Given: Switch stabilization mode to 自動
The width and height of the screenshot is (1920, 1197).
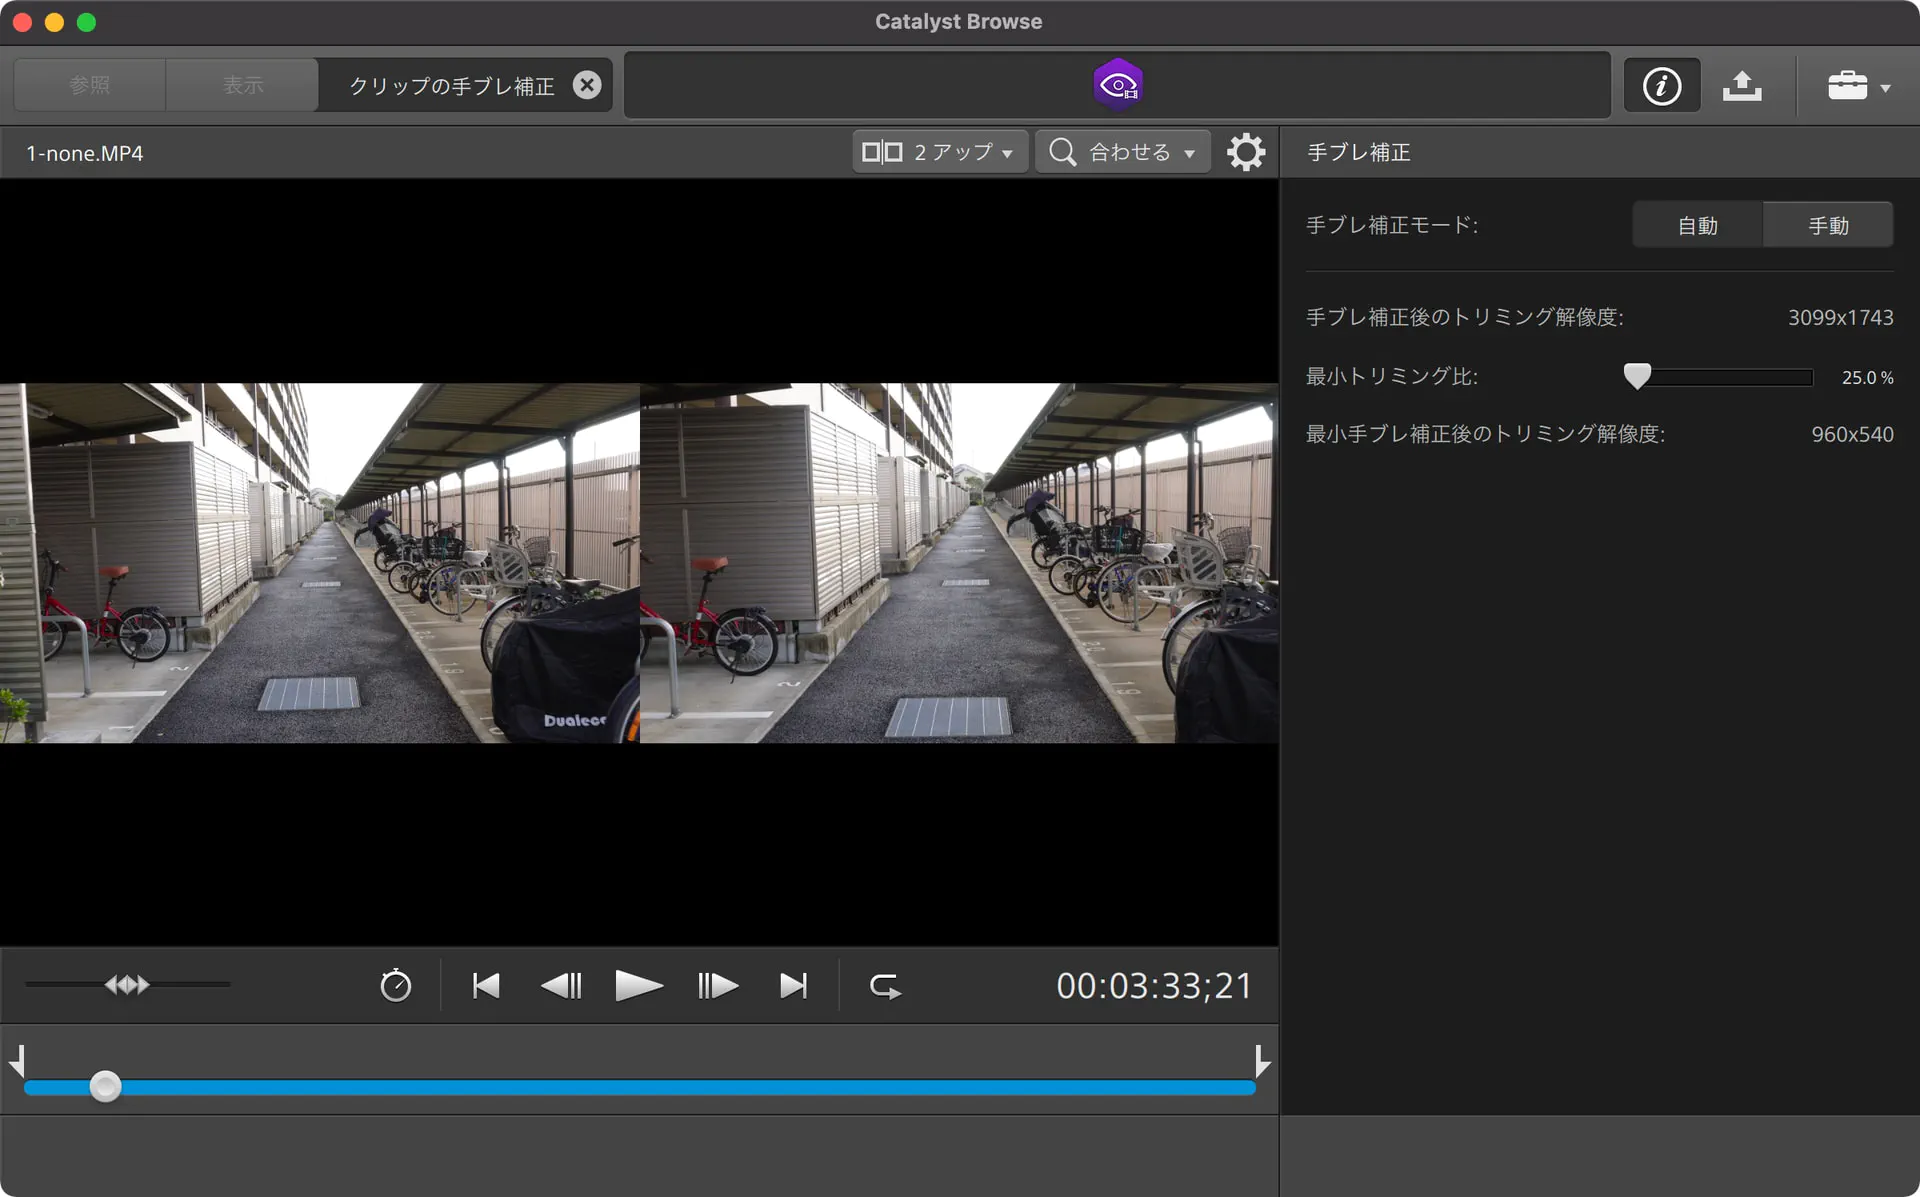Looking at the screenshot, I should pyautogui.click(x=1697, y=224).
